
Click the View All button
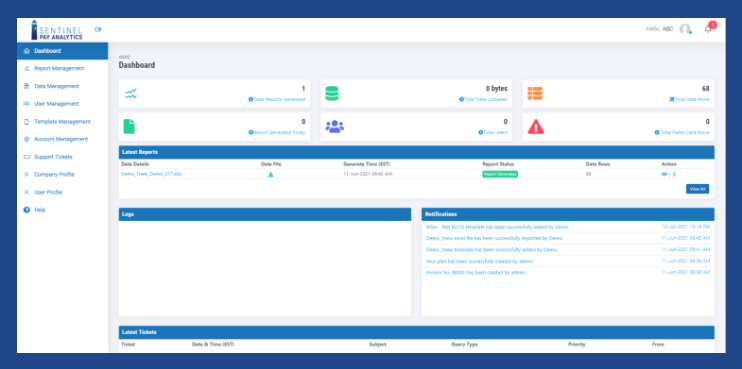click(698, 189)
